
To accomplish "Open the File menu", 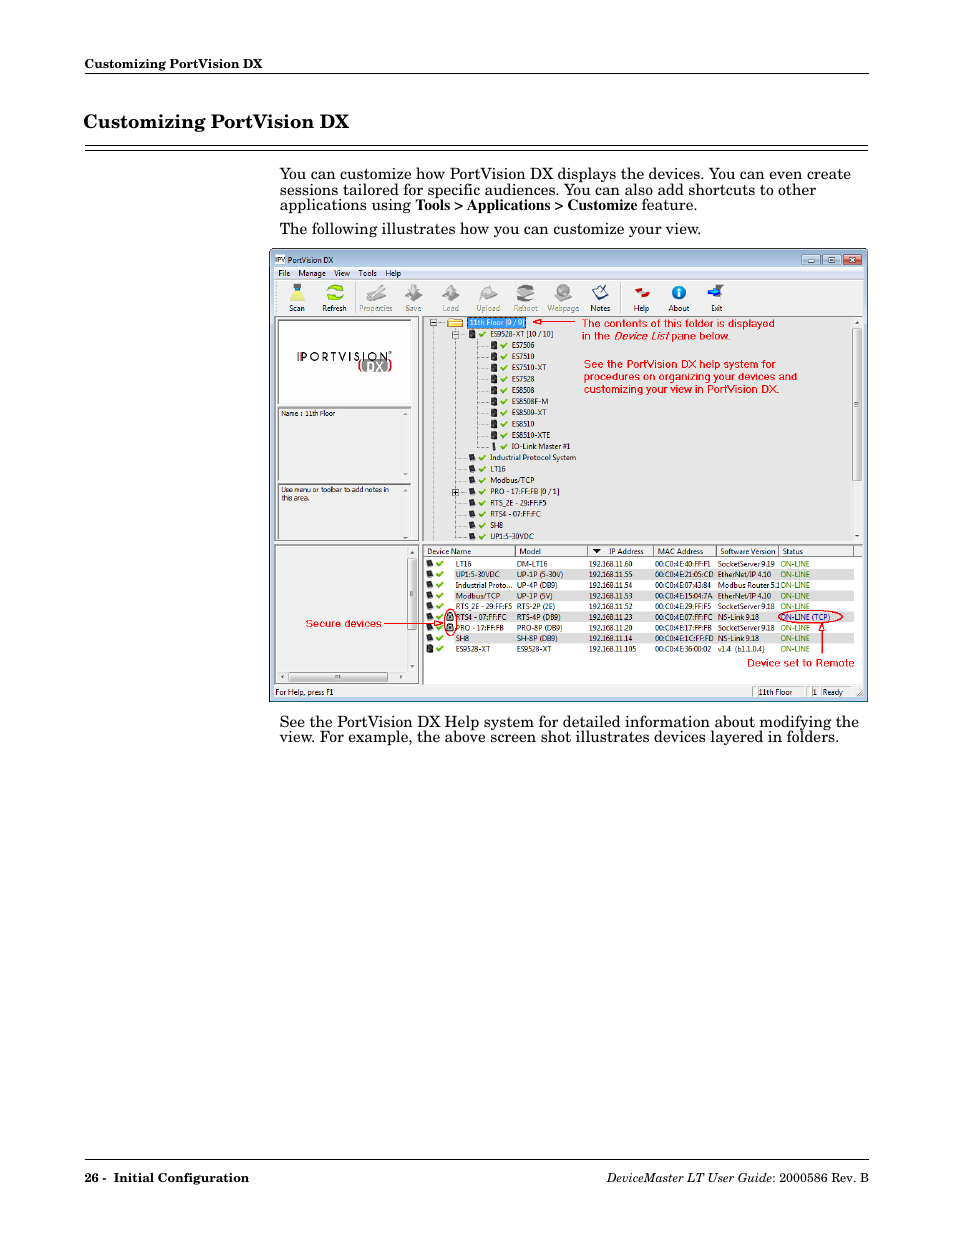I will tap(284, 273).
